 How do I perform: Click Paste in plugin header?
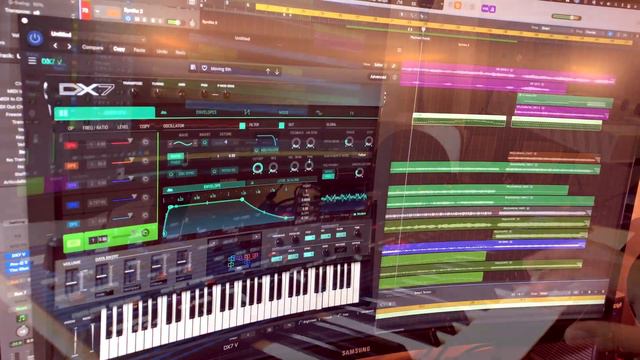click(x=140, y=50)
